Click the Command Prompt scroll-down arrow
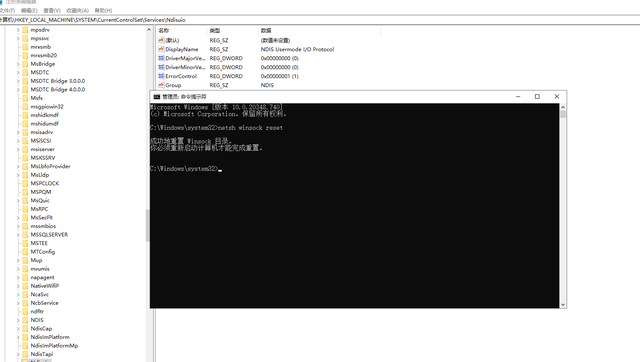This screenshot has height=362, width=640. [563, 304]
